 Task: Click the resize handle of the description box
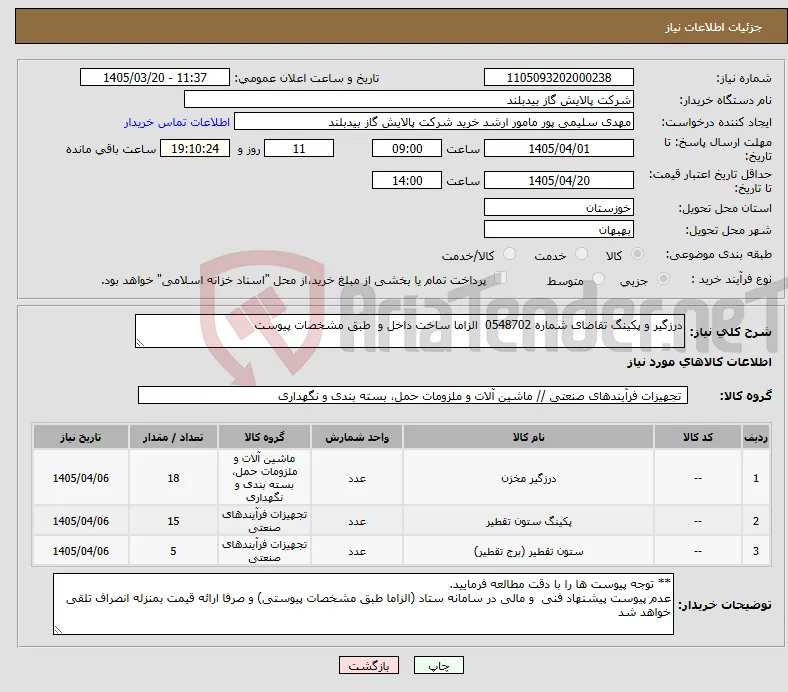point(140,342)
